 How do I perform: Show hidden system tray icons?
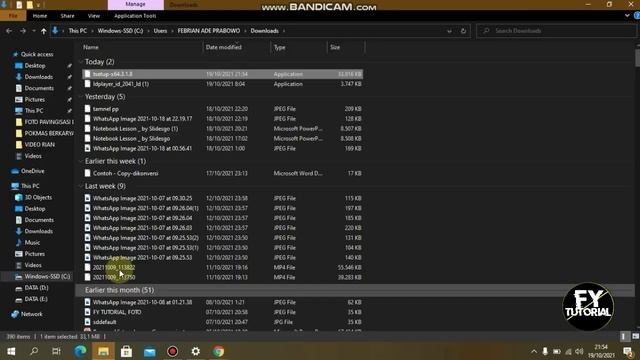point(534,351)
